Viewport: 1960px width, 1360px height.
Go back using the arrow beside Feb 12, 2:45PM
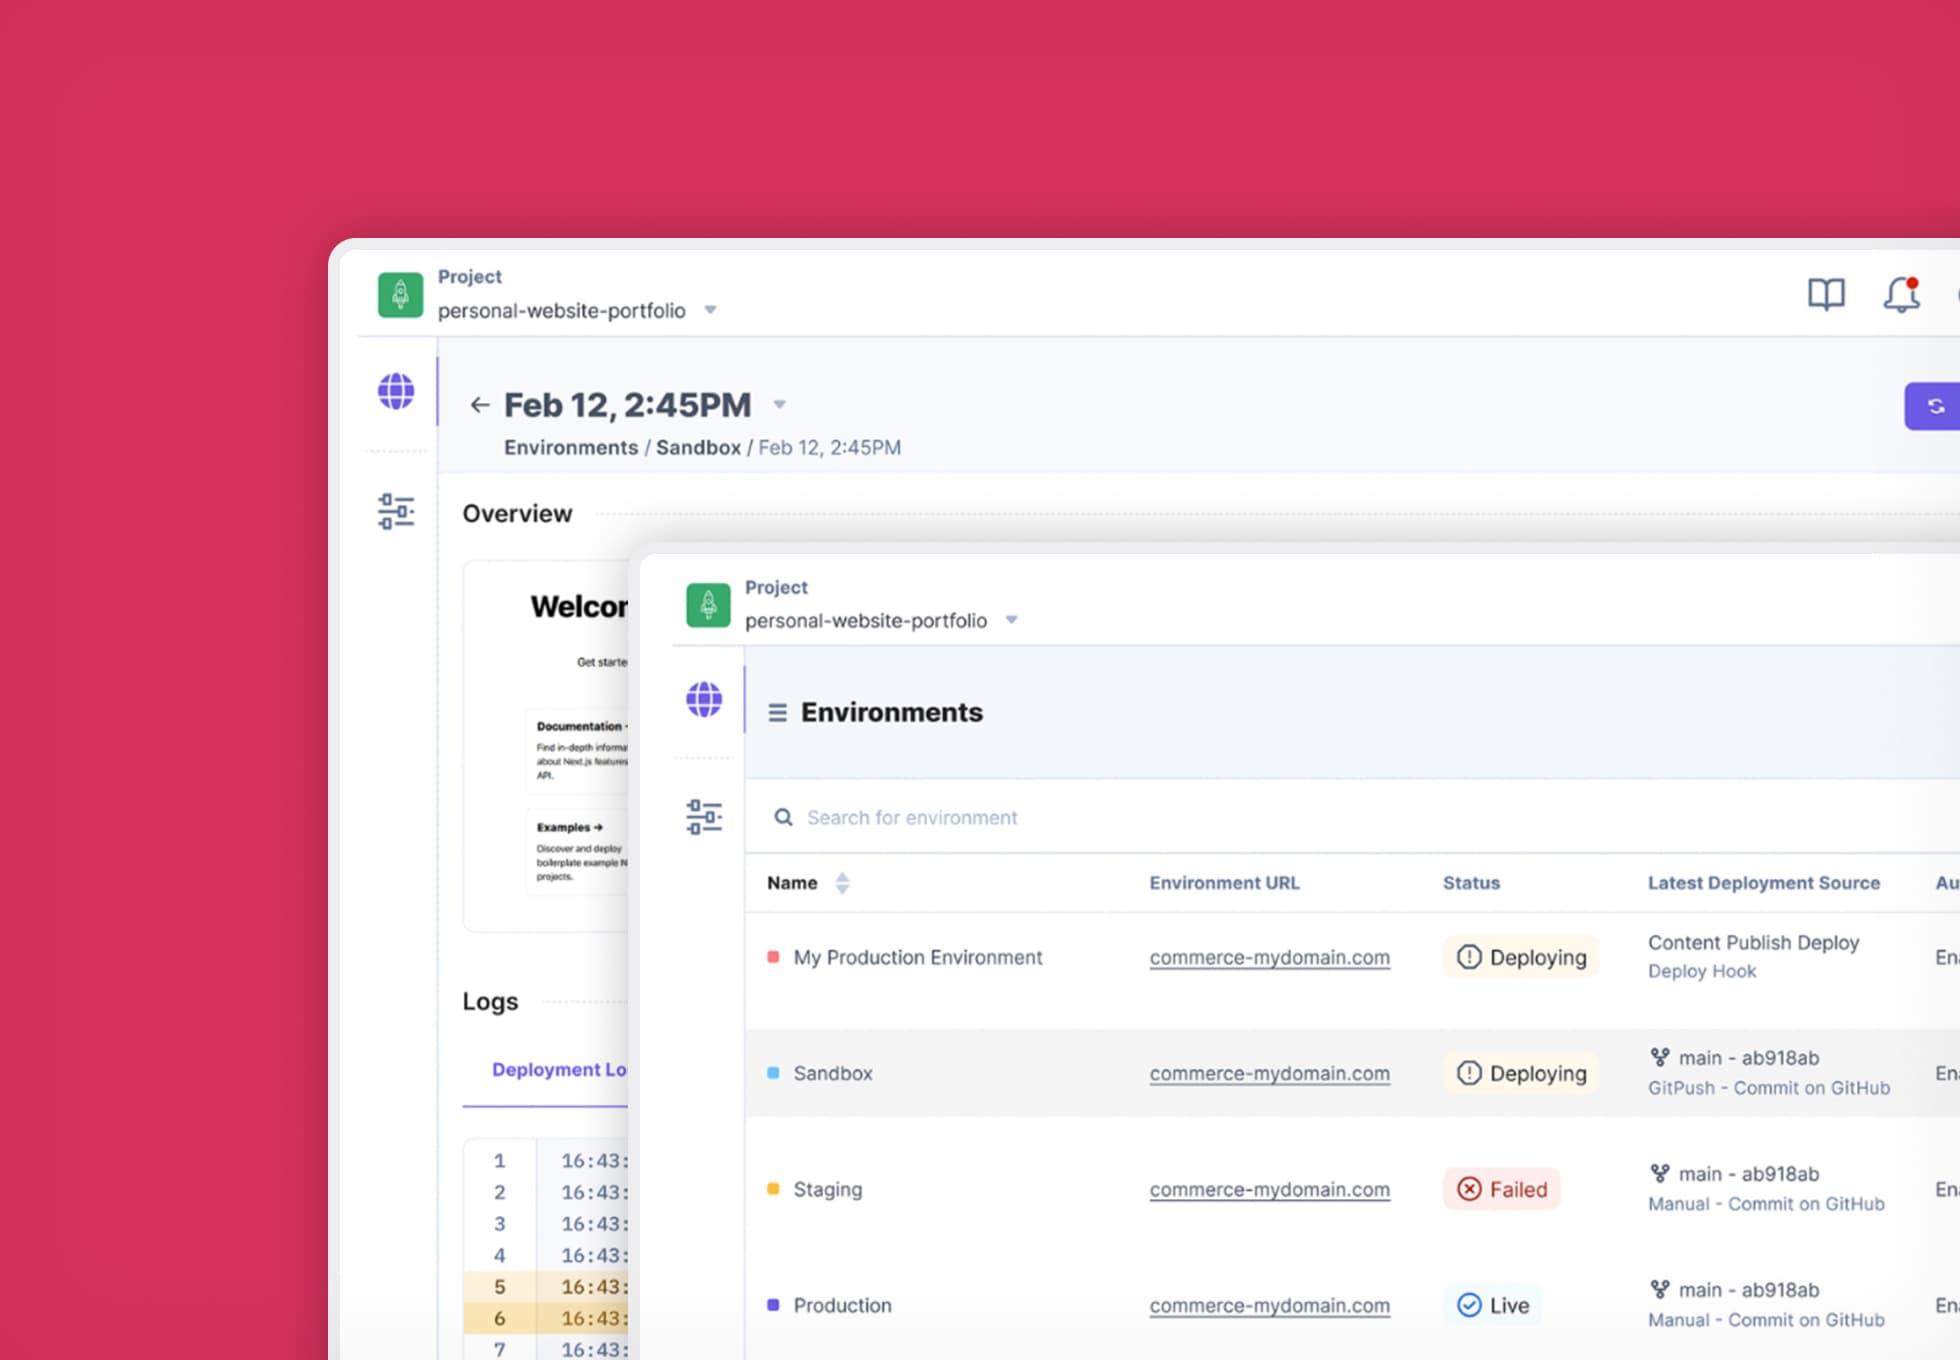tap(480, 405)
